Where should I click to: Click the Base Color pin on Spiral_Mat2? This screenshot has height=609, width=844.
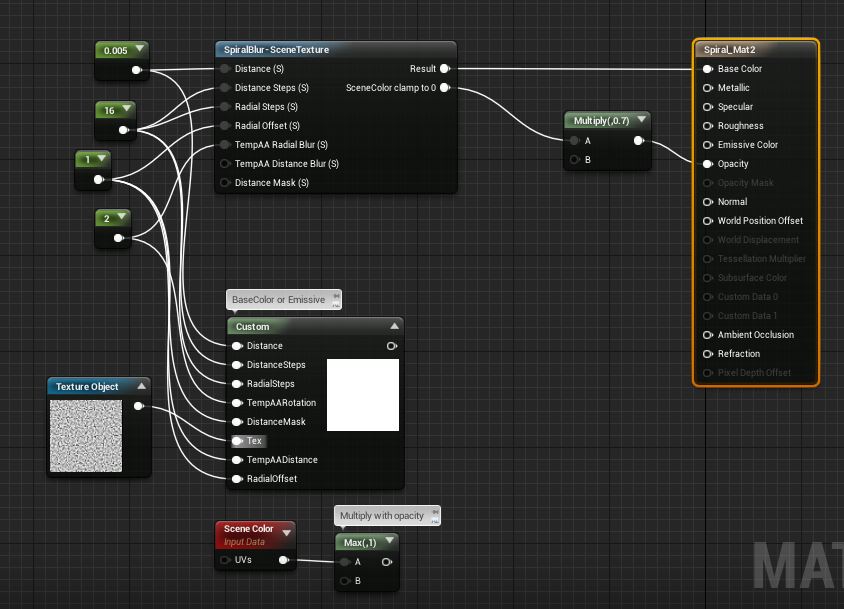[708, 69]
